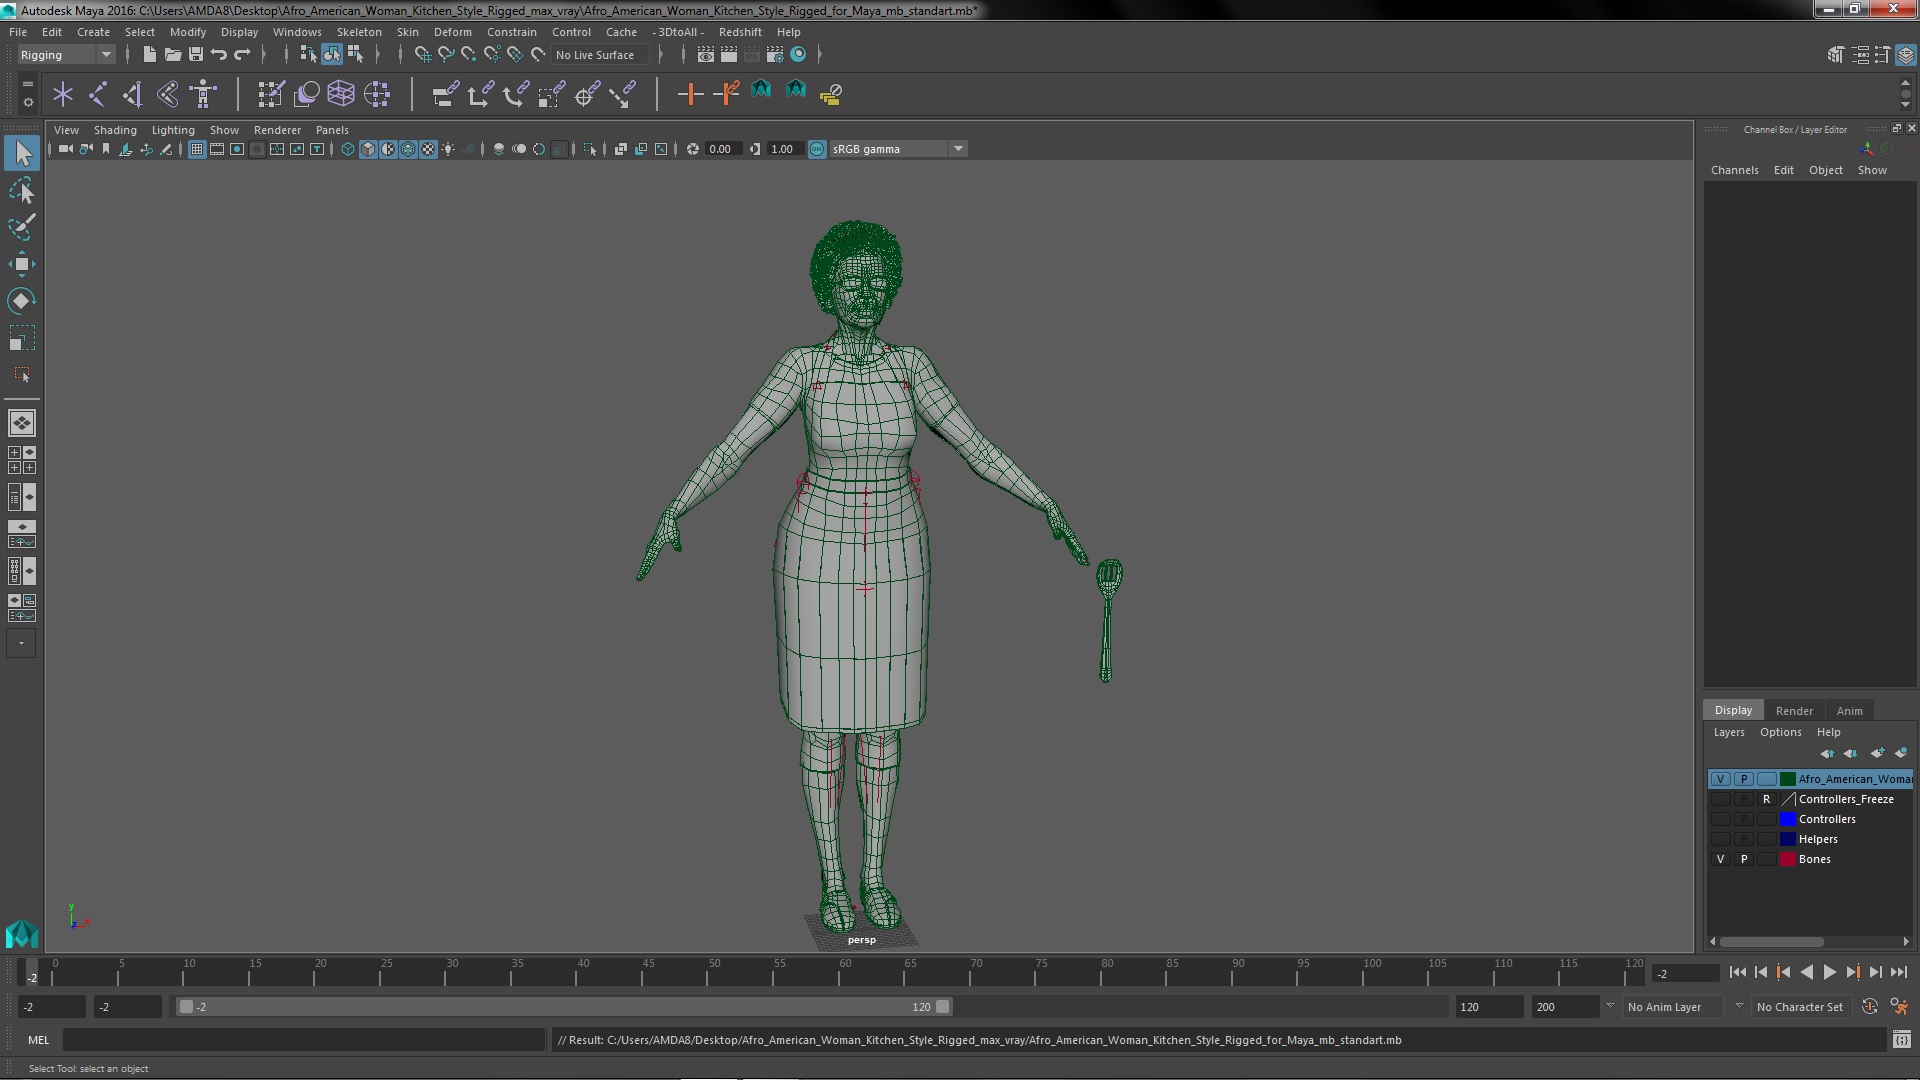Toggle playback P of Bones layer
This screenshot has height=1080, width=1920.
1744,859
